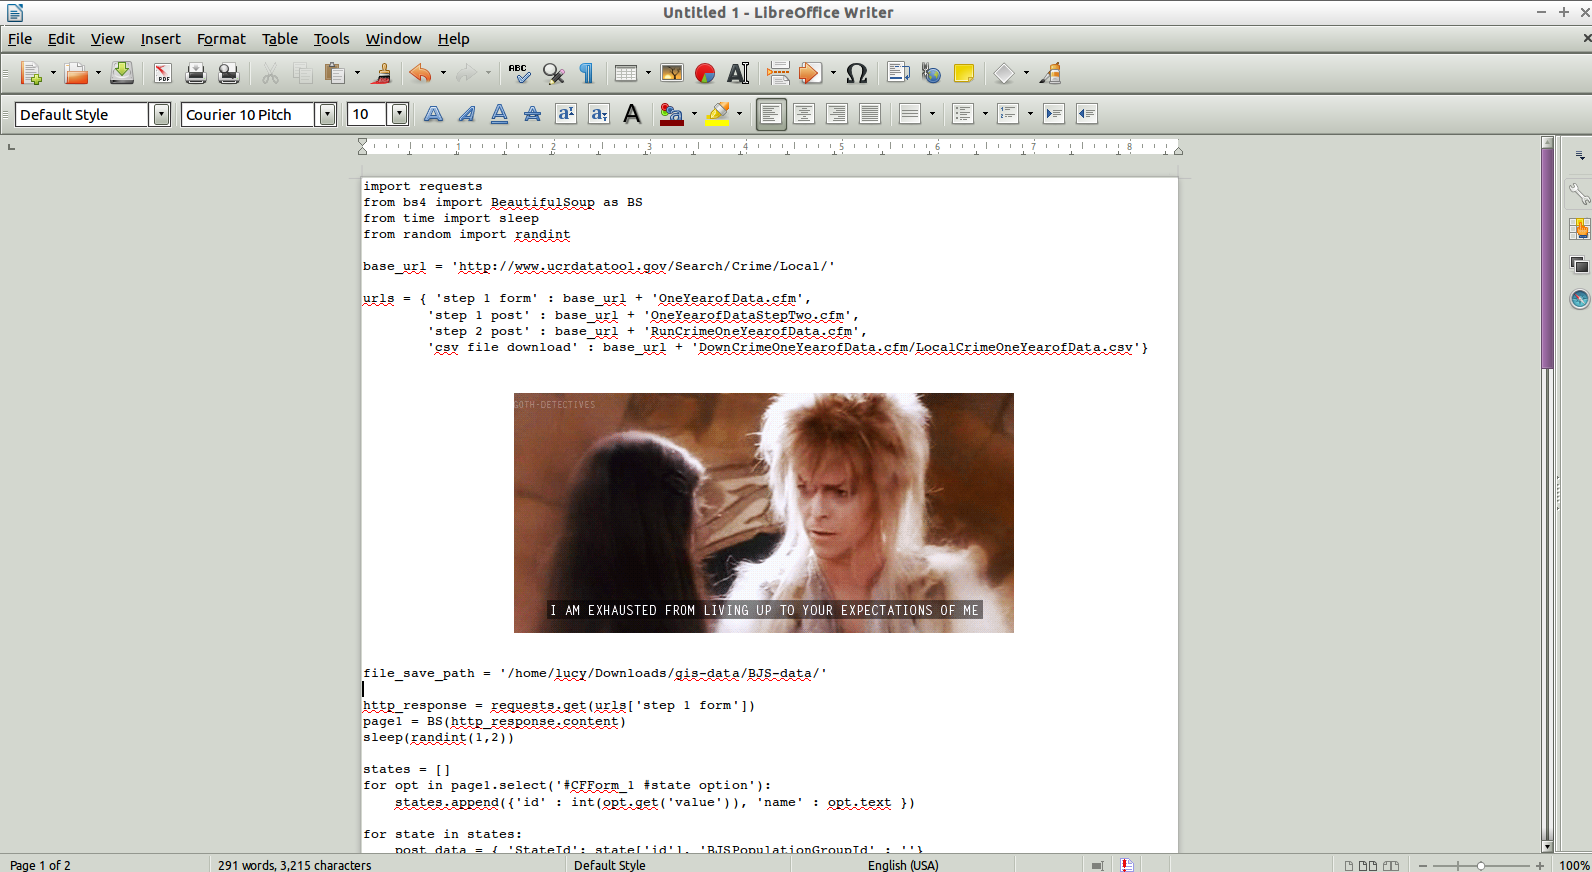Click the Copy icon

coord(302,73)
